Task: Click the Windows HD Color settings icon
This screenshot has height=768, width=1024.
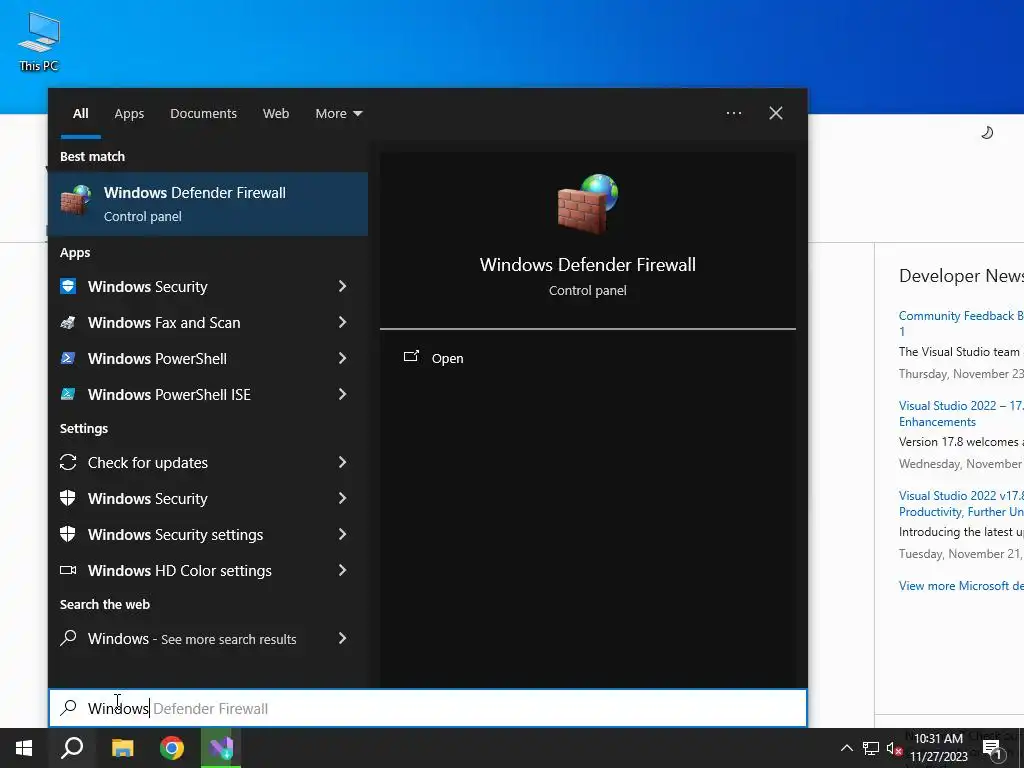Action: (68, 570)
